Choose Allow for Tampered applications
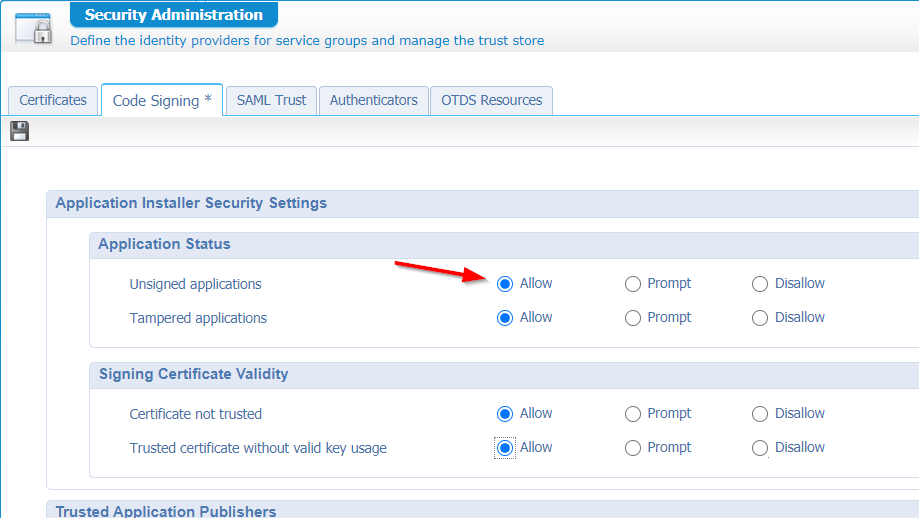Screen dimensions: 919x518 coord(505,318)
